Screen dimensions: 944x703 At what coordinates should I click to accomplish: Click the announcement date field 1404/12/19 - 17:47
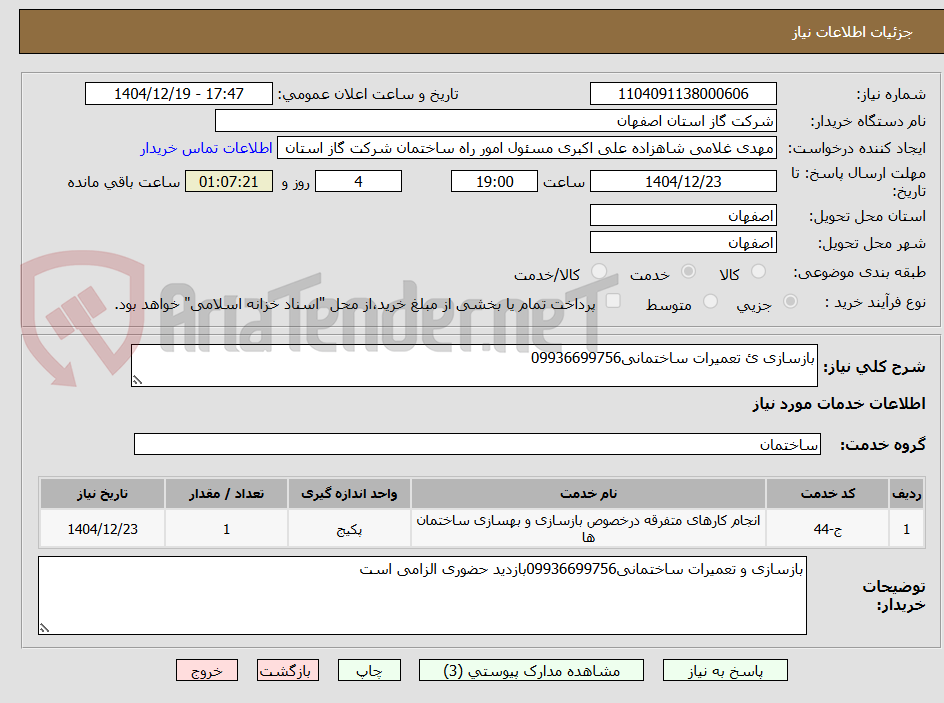coord(179,94)
